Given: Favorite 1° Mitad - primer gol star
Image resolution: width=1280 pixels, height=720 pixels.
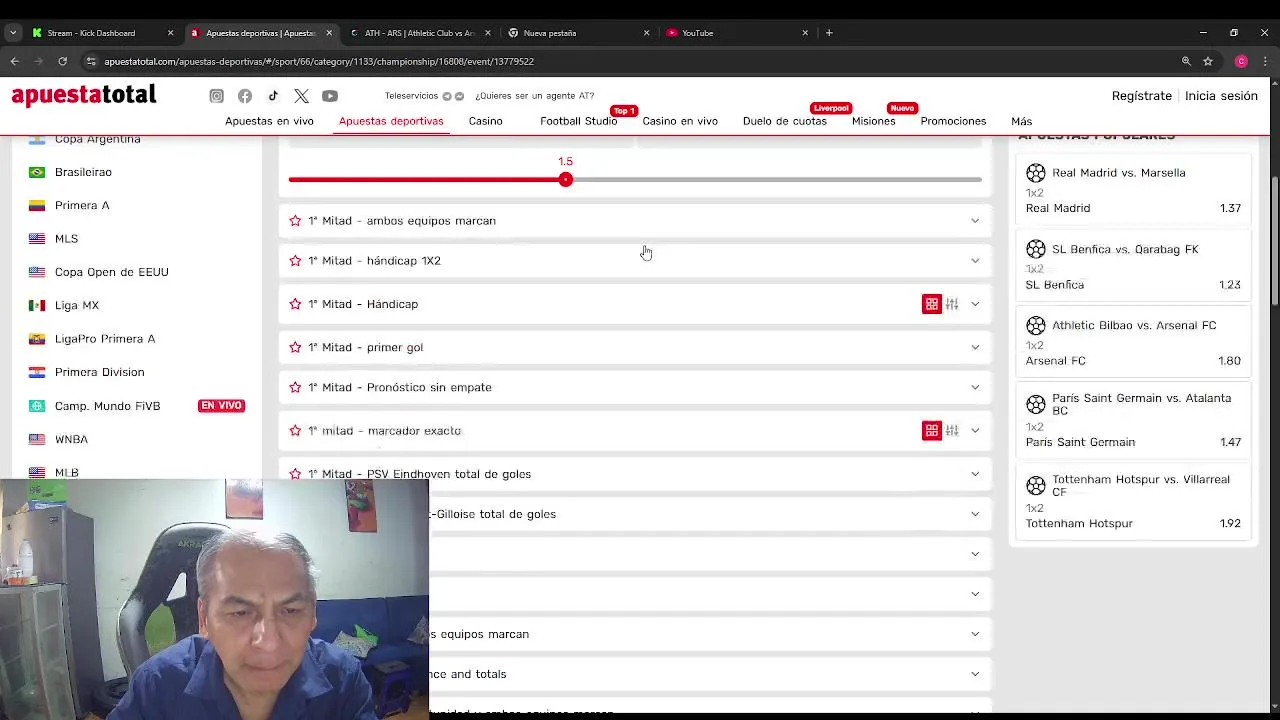Looking at the screenshot, I should pyautogui.click(x=295, y=347).
